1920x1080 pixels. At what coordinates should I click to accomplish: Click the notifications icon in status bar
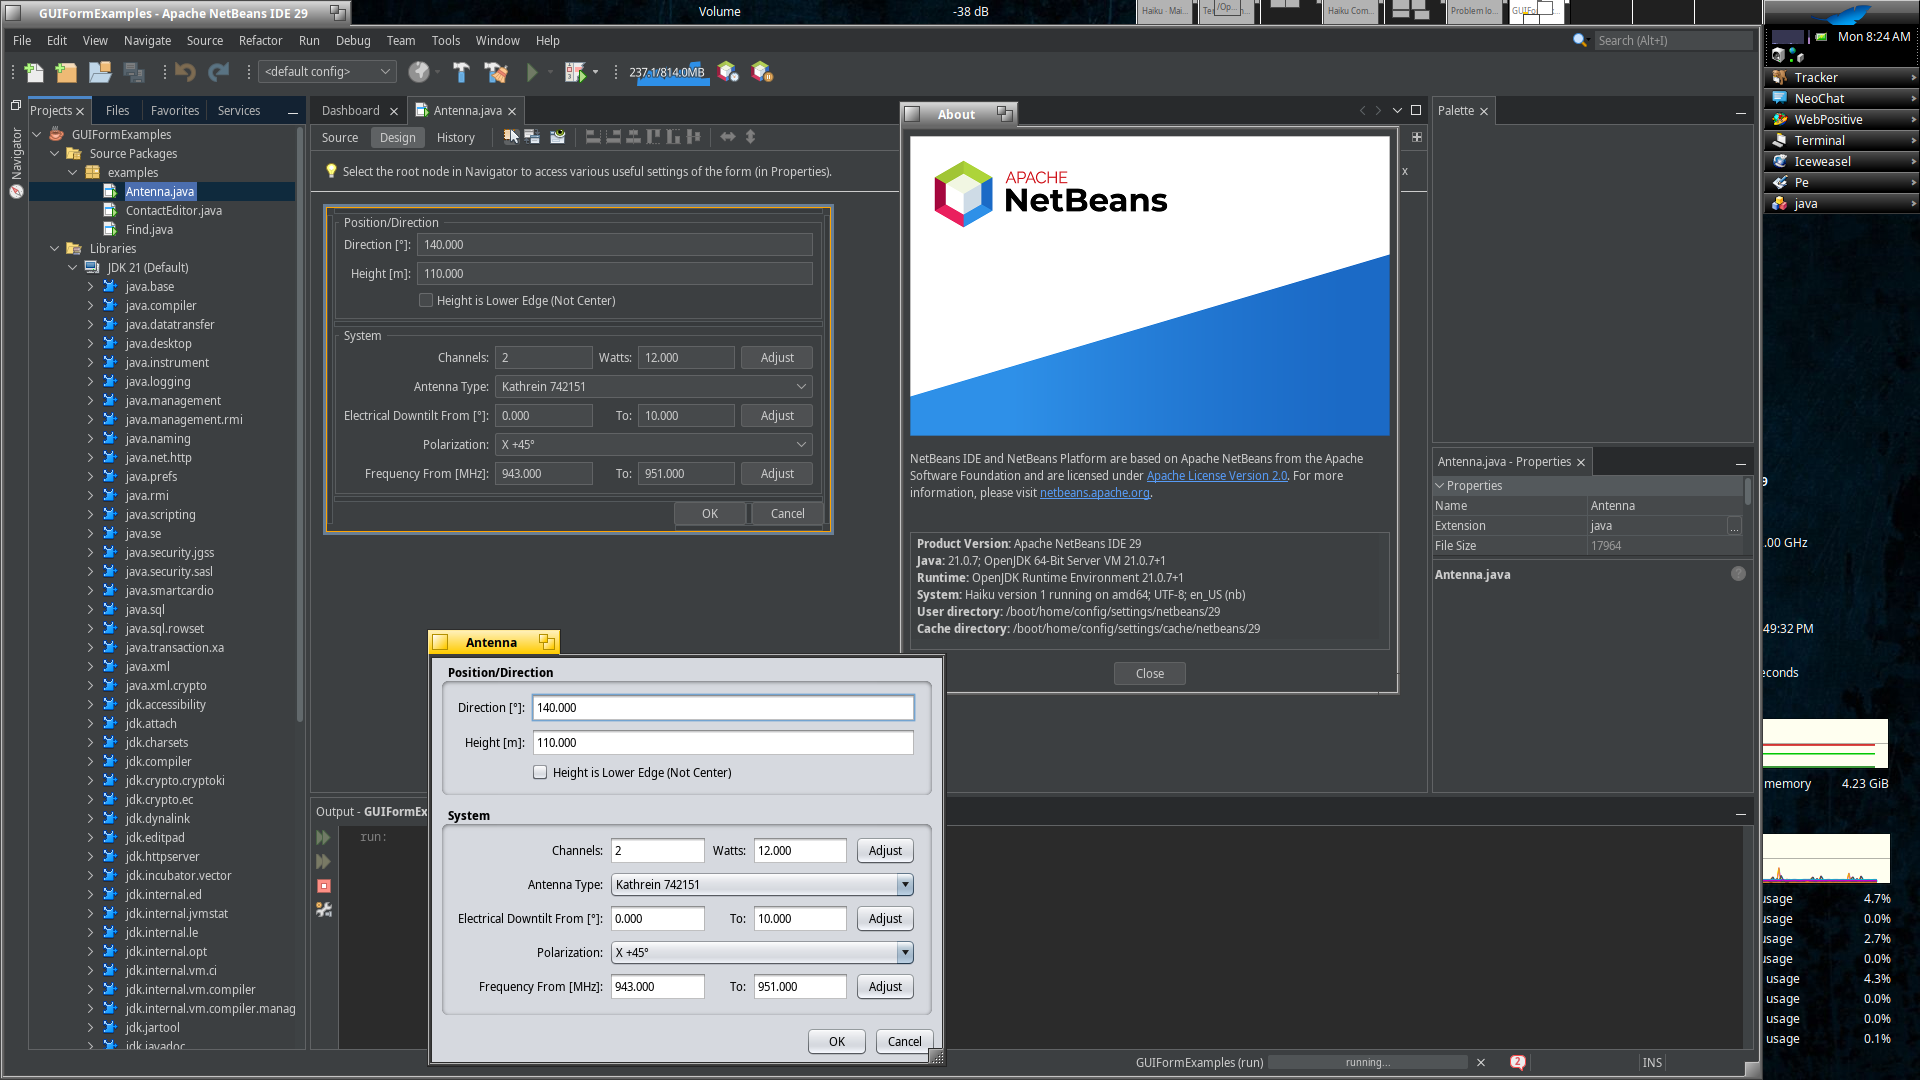[x=1518, y=1062]
